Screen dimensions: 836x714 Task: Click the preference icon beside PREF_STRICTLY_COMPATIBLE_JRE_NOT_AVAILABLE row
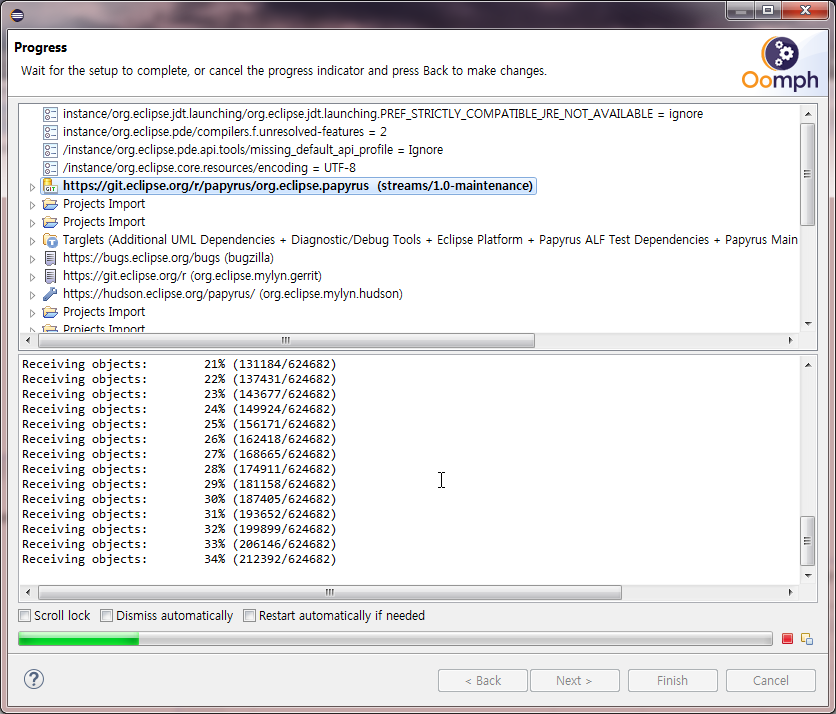(50, 114)
